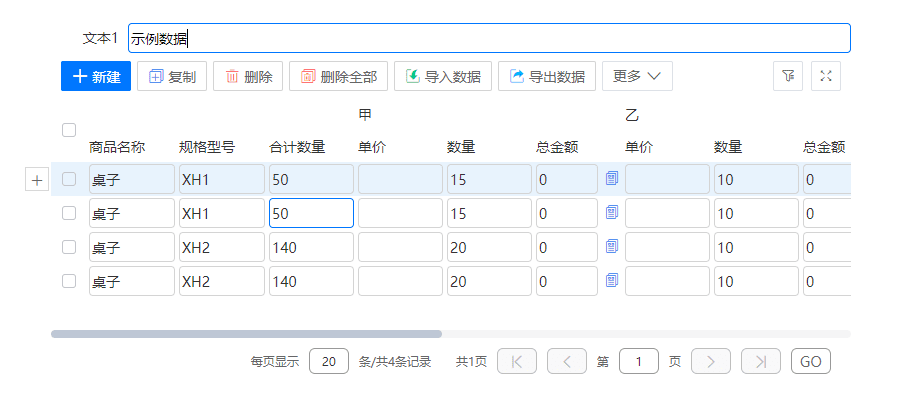Image resolution: width=911 pixels, height=396 pixels.
Task: Click the 甲 单价 field in the second row
Action: point(400,213)
